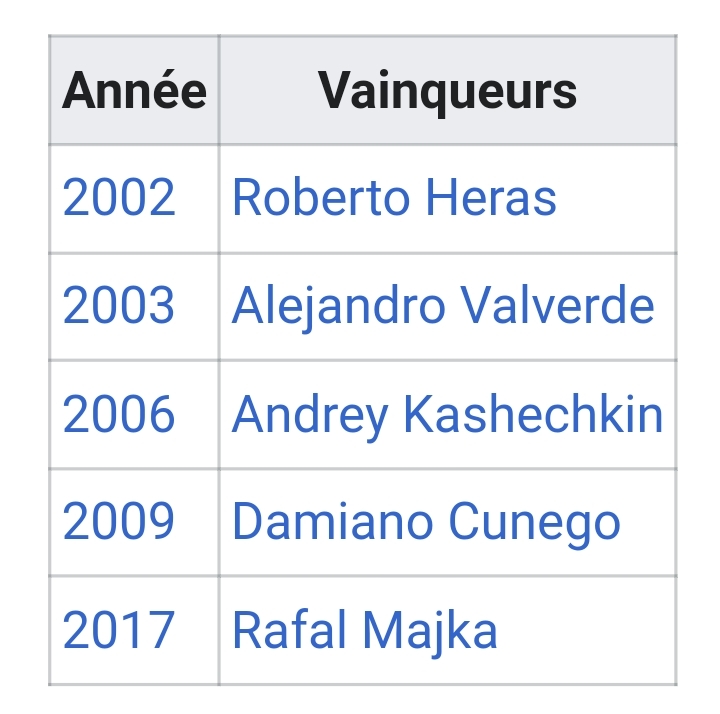Open the year Damiano Cunego won
720x714 pixels.
119,522
